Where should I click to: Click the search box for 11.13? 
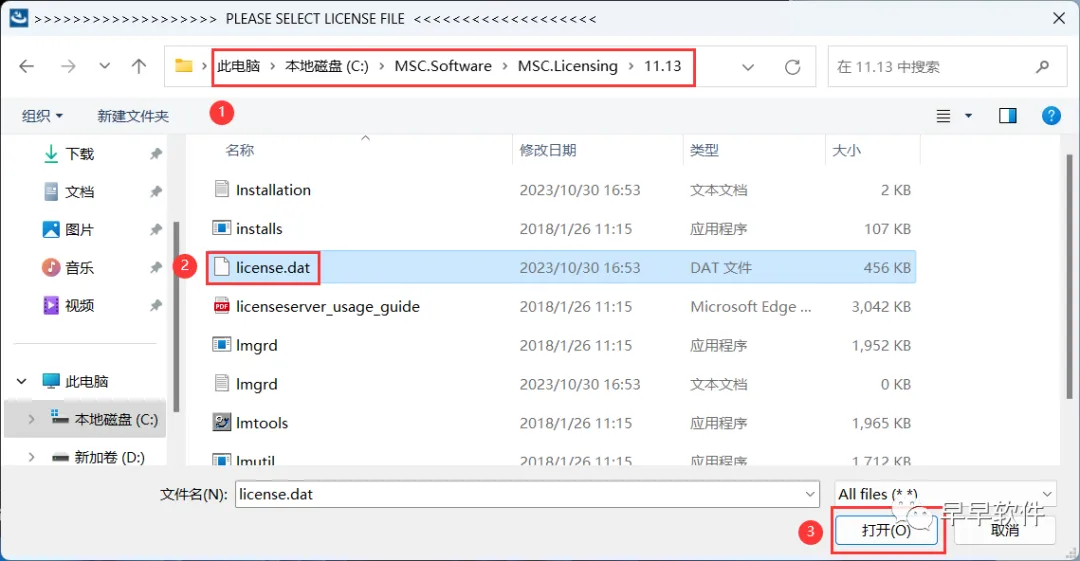pyautogui.click(x=947, y=67)
